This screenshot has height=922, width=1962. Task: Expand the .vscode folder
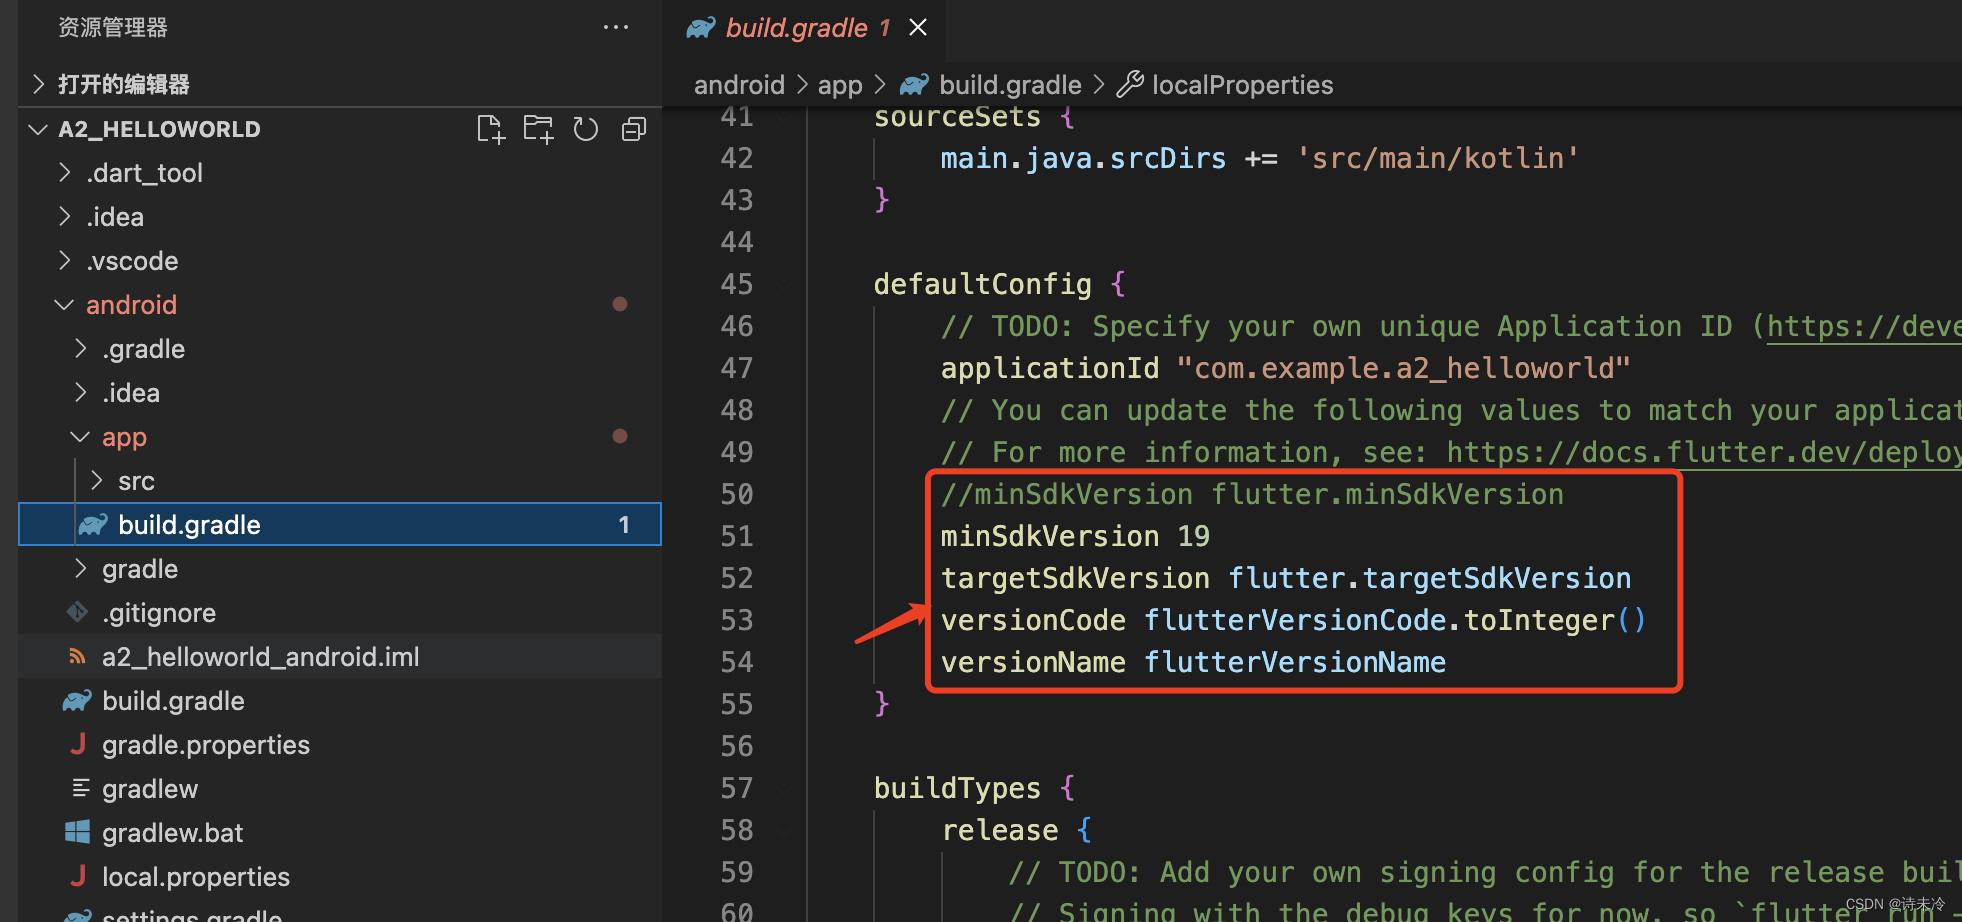(x=340, y=261)
